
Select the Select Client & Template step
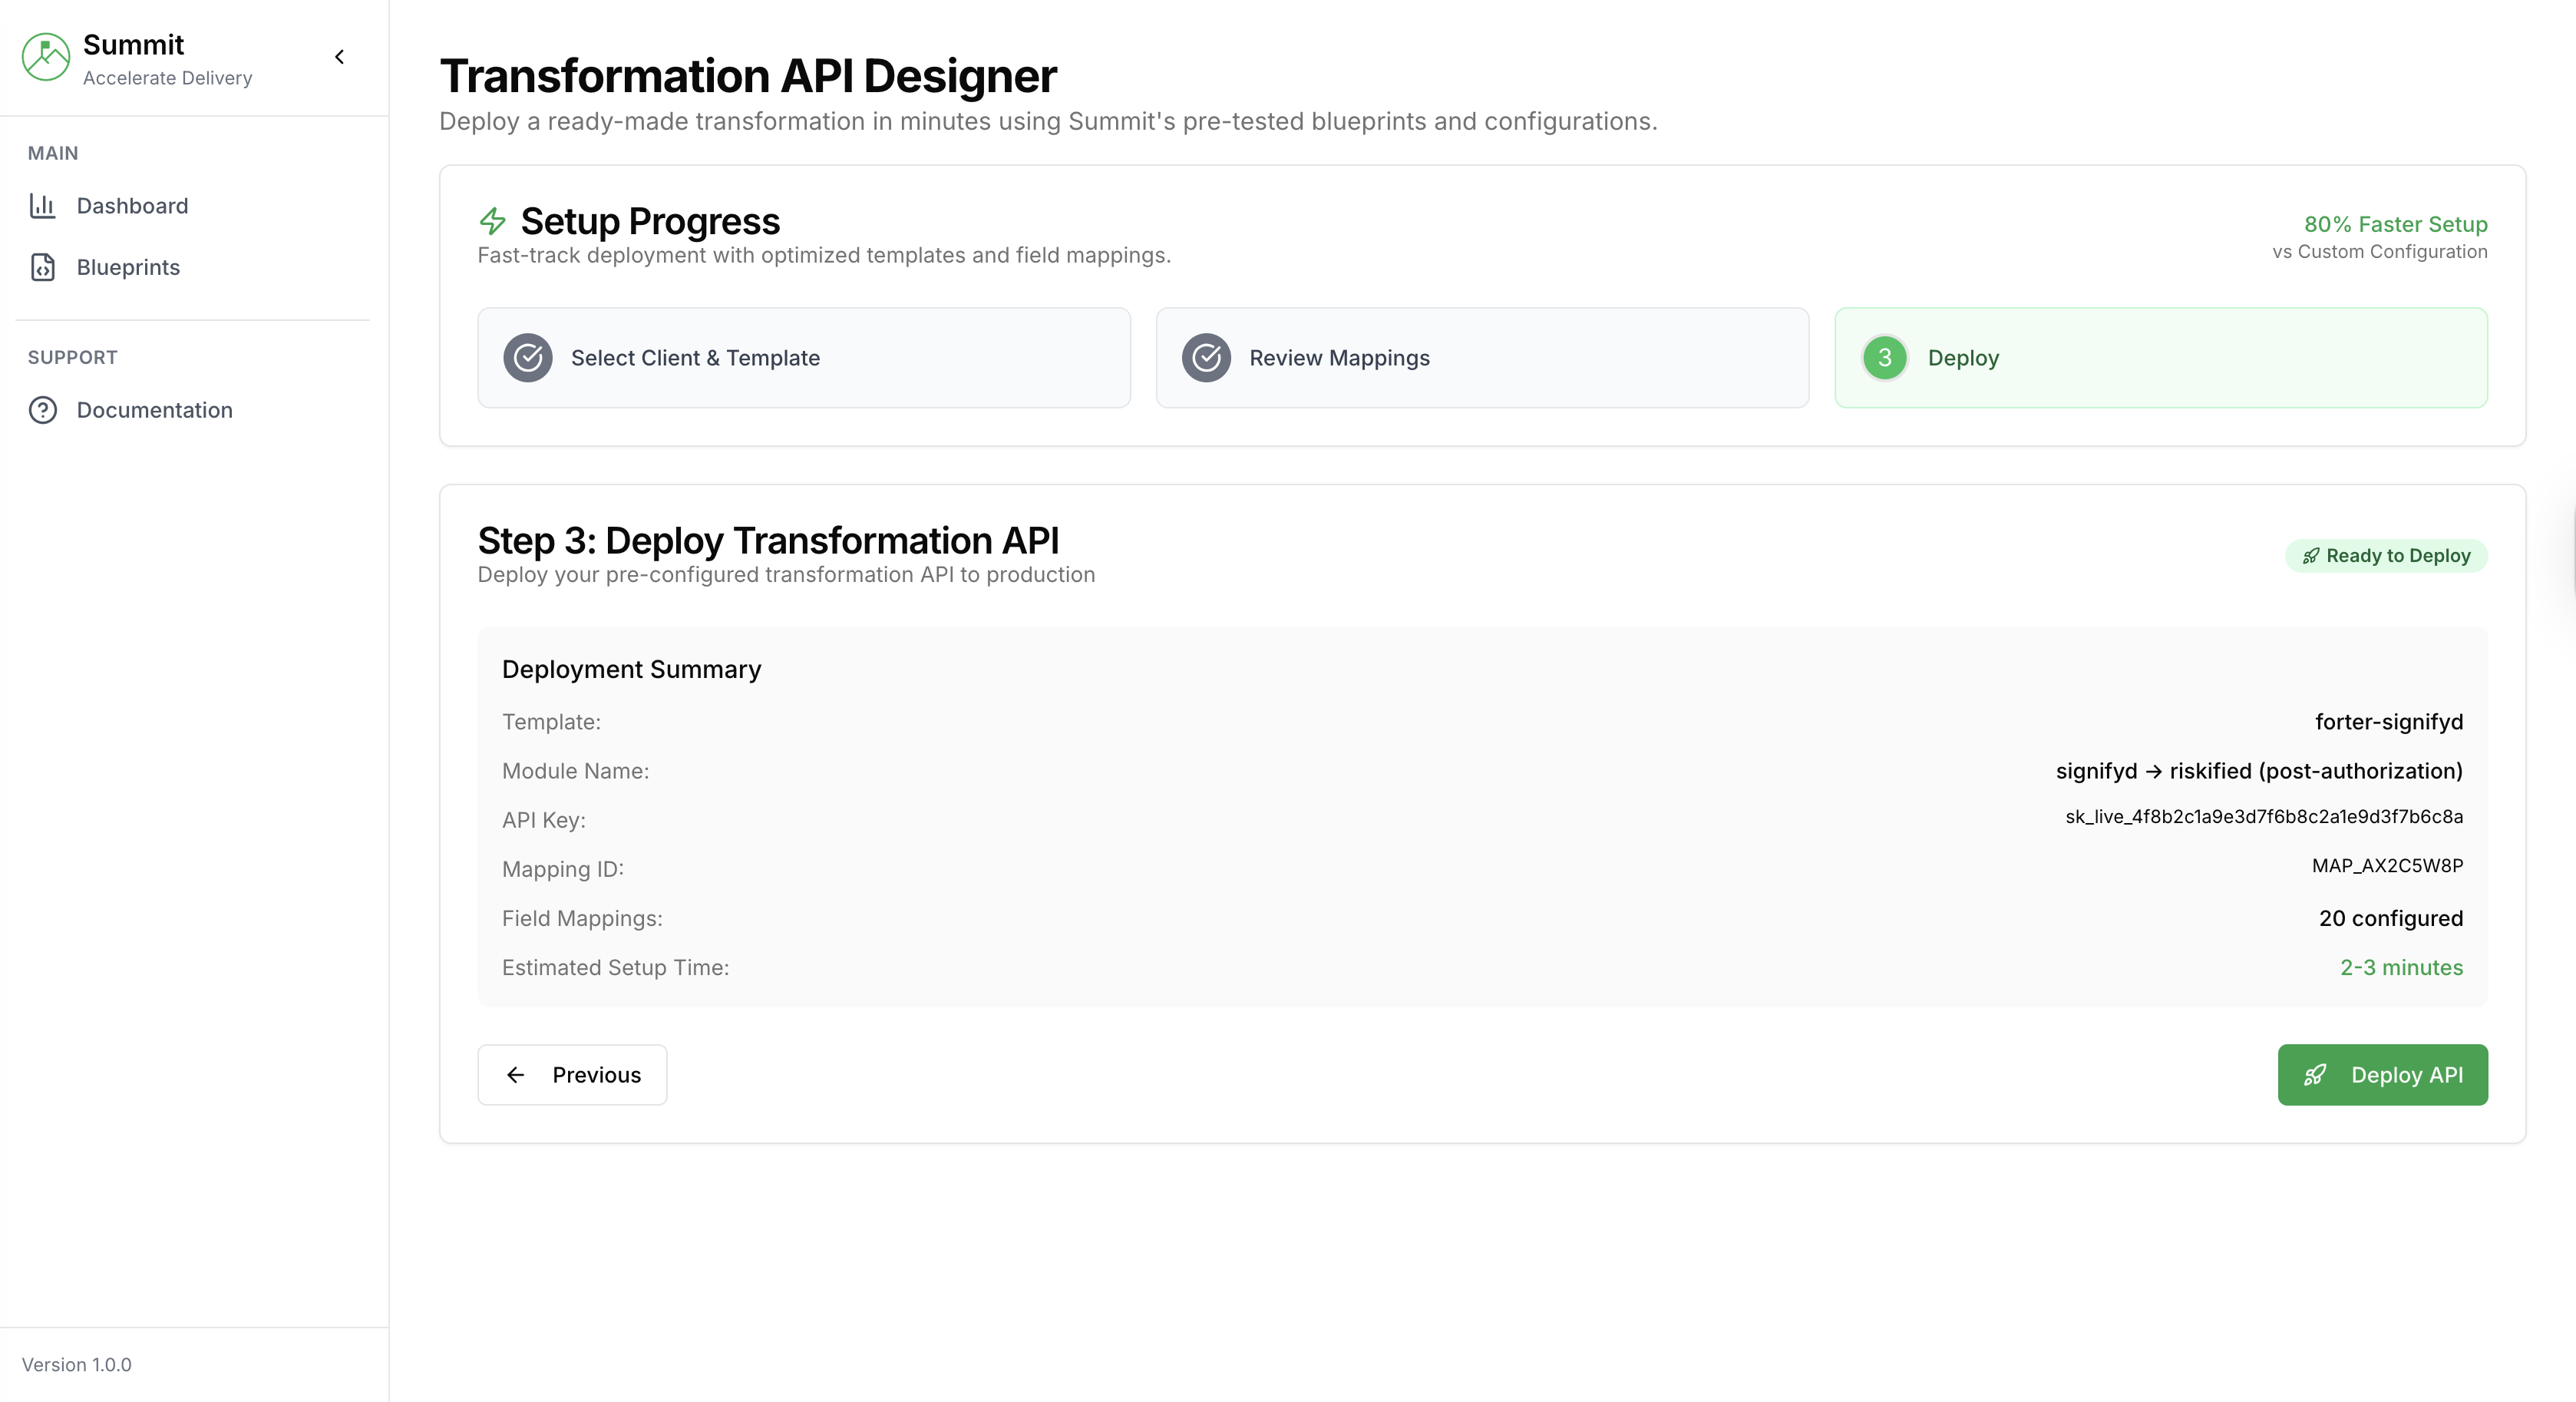pos(803,358)
